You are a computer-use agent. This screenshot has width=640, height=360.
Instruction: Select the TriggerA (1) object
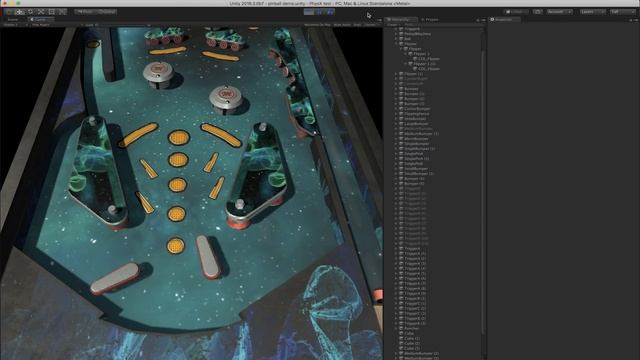(x=415, y=253)
